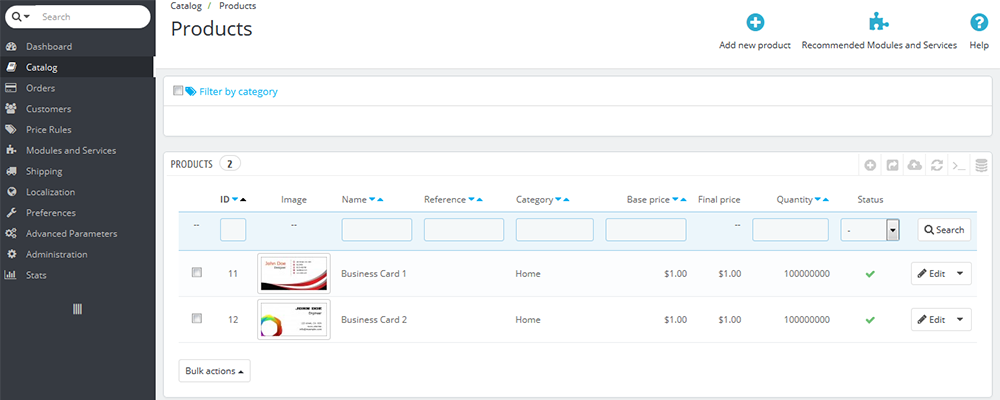Viewport: 1000px width, 400px height.
Task: Sort Category column descending arrow
Action: (x=558, y=200)
